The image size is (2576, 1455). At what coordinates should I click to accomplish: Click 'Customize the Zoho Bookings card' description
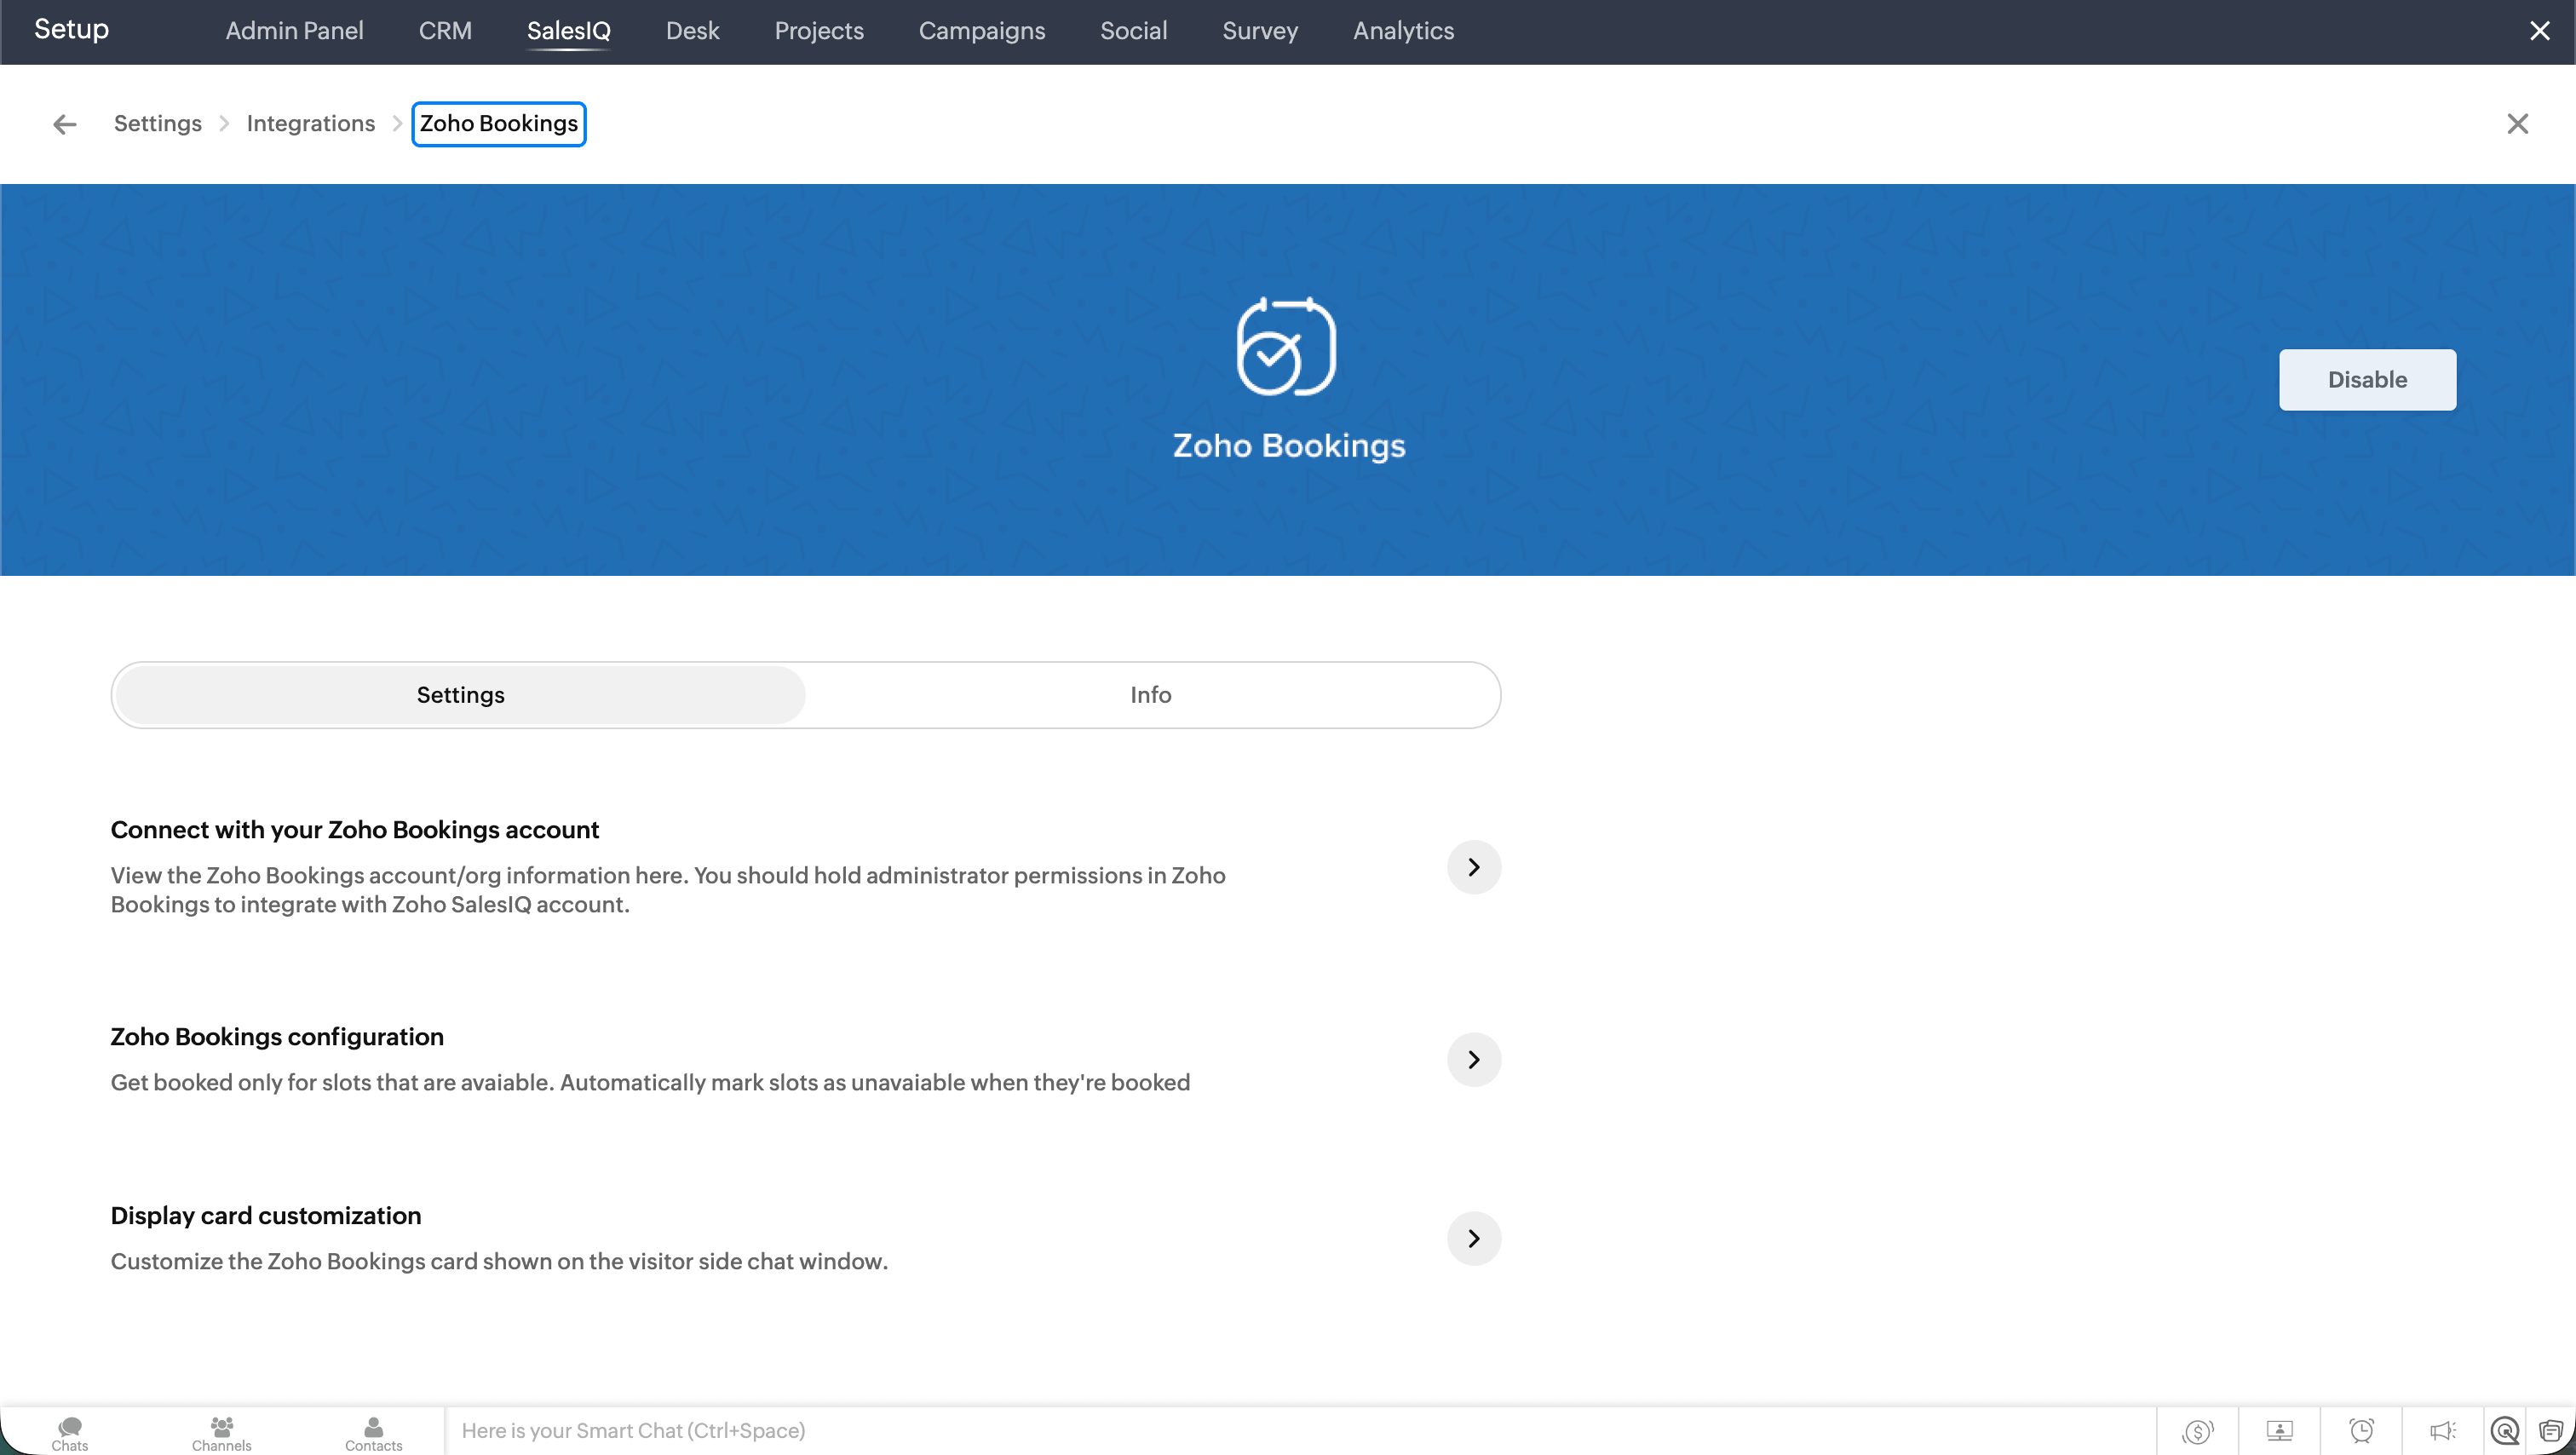pos(499,1262)
